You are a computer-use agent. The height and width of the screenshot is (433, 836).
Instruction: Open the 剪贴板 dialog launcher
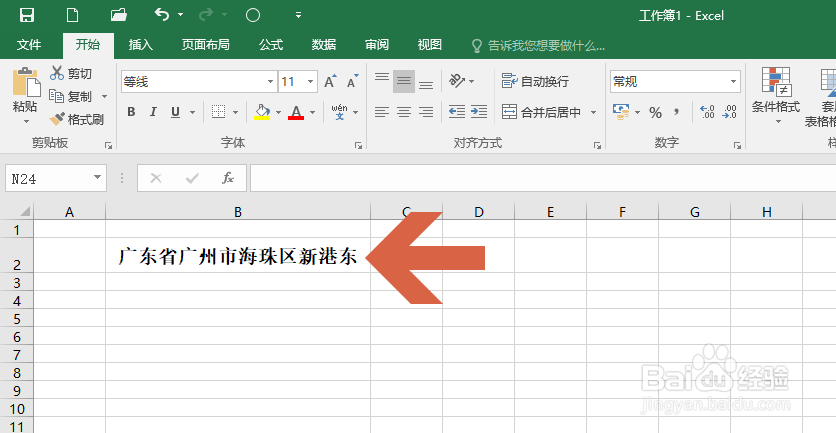point(109,145)
